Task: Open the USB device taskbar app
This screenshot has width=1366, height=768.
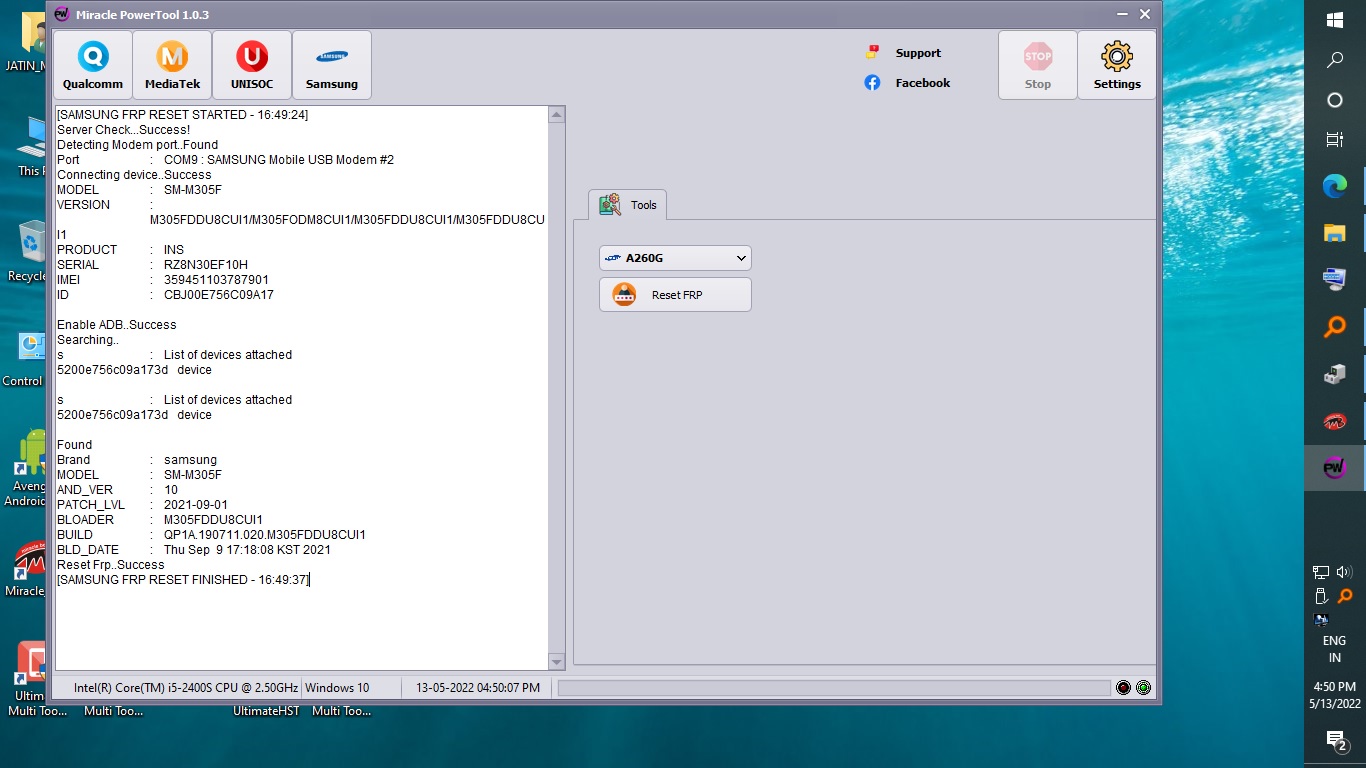Action: pos(1334,374)
